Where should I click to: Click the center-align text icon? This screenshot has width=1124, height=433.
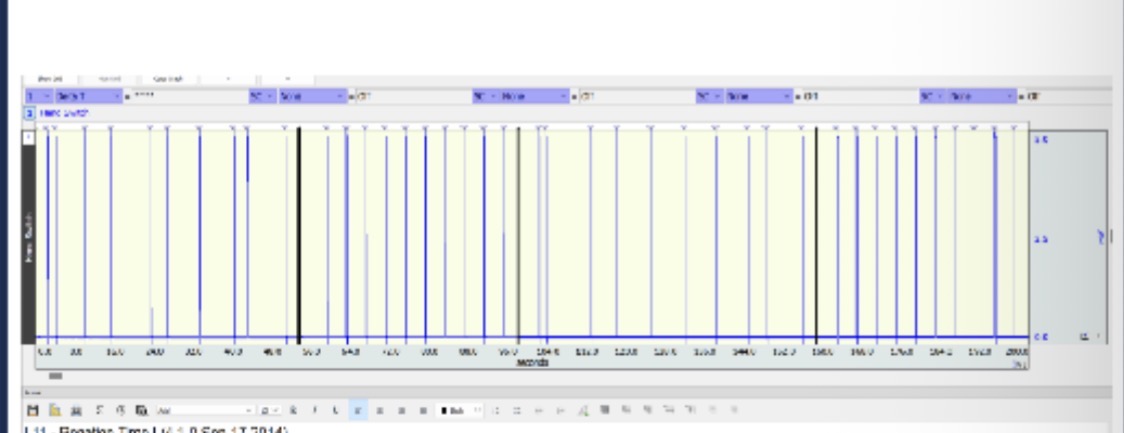pyautogui.click(x=377, y=410)
